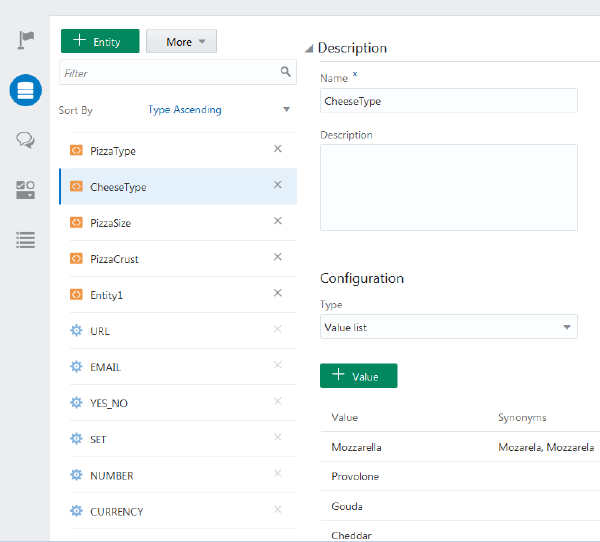The width and height of the screenshot is (600, 542).
Task: Click the orange icon beside CheeseType
Action: (76, 186)
